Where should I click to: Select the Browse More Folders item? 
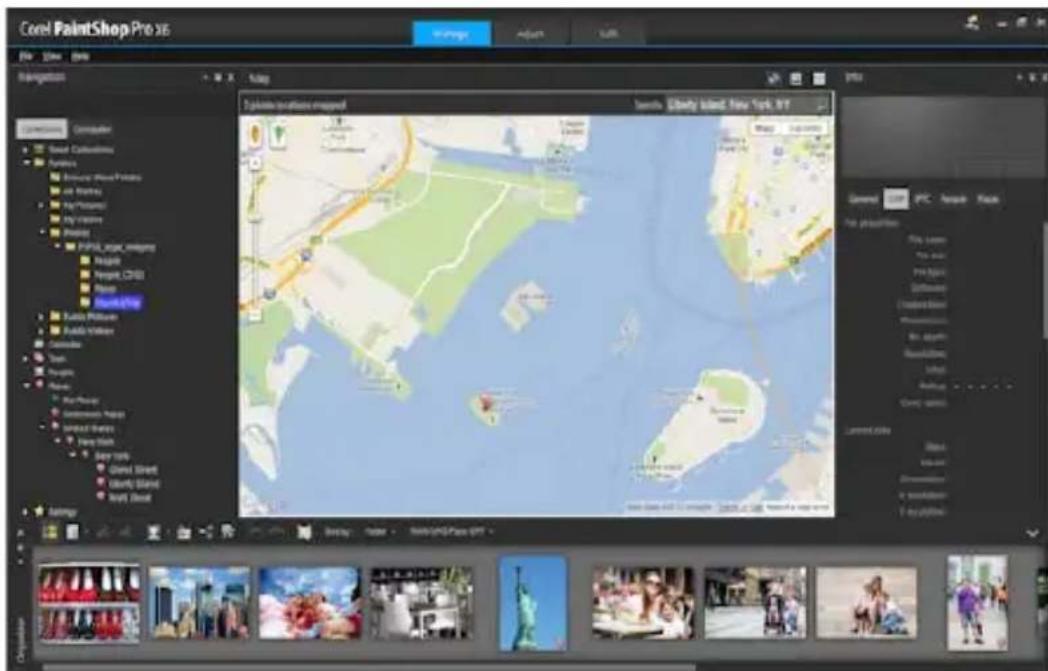click(x=102, y=178)
